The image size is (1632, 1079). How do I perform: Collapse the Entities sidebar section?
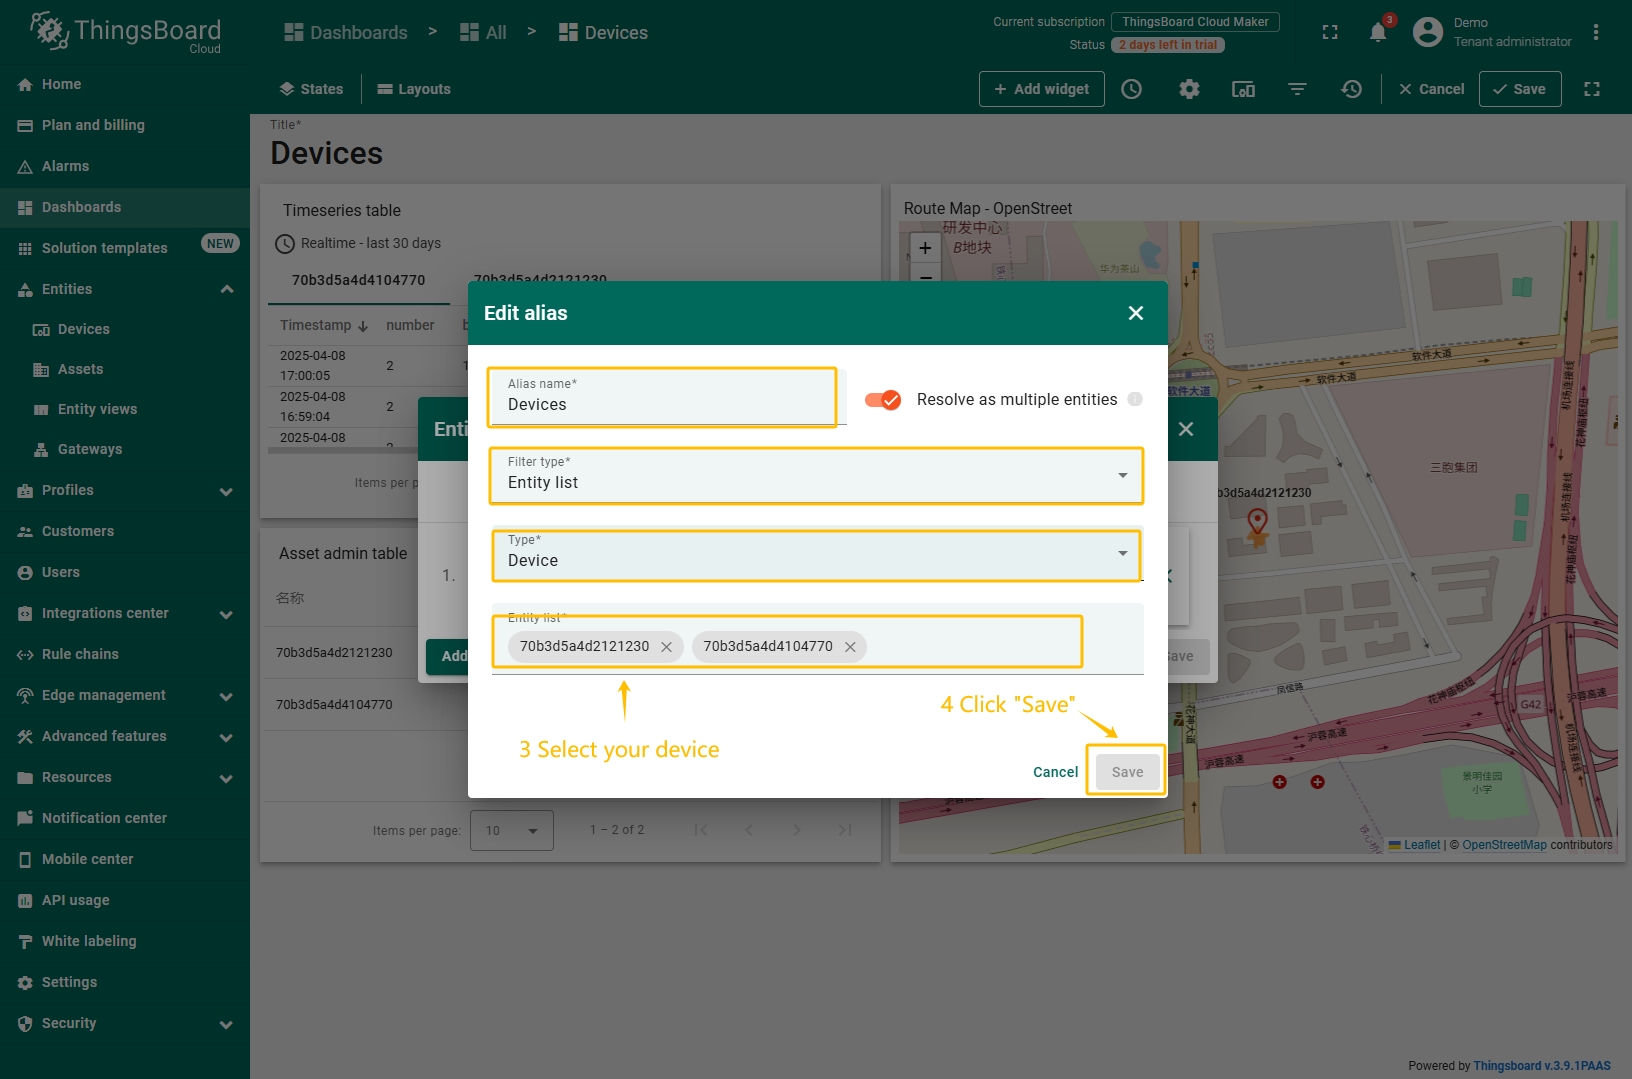click(x=227, y=289)
